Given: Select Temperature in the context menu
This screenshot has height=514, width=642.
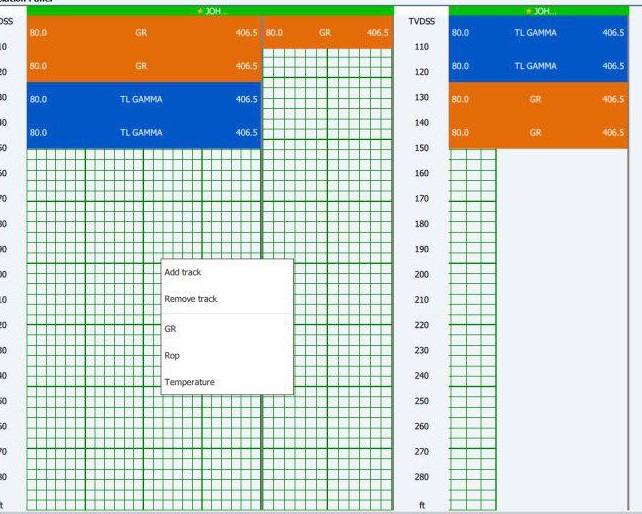Looking at the screenshot, I should [x=227, y=382].
